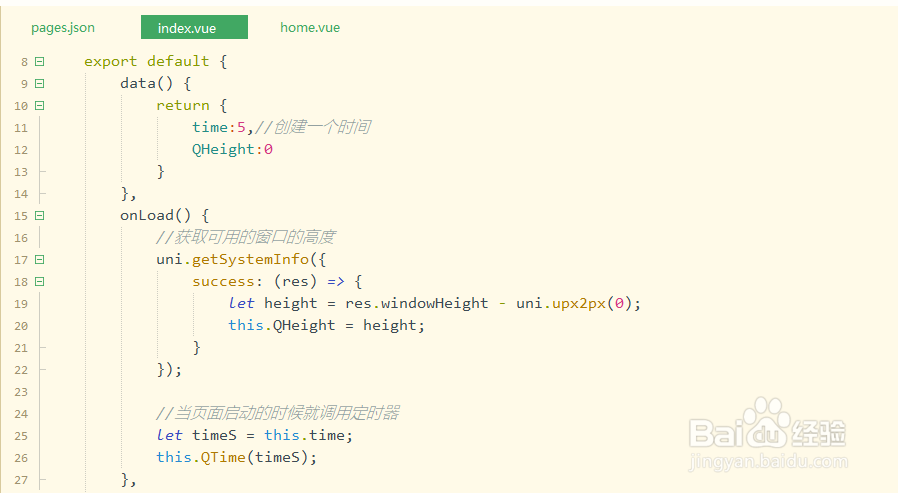Select the index.vue tab

pos(194,27)
